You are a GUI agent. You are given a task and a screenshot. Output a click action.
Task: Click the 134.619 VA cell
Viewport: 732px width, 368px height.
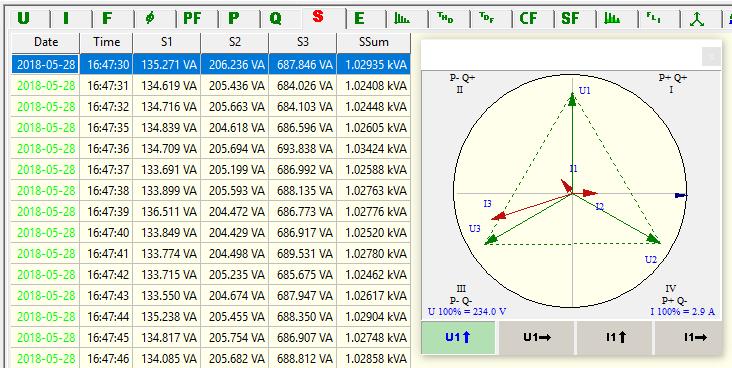click(x=167, y=85)
